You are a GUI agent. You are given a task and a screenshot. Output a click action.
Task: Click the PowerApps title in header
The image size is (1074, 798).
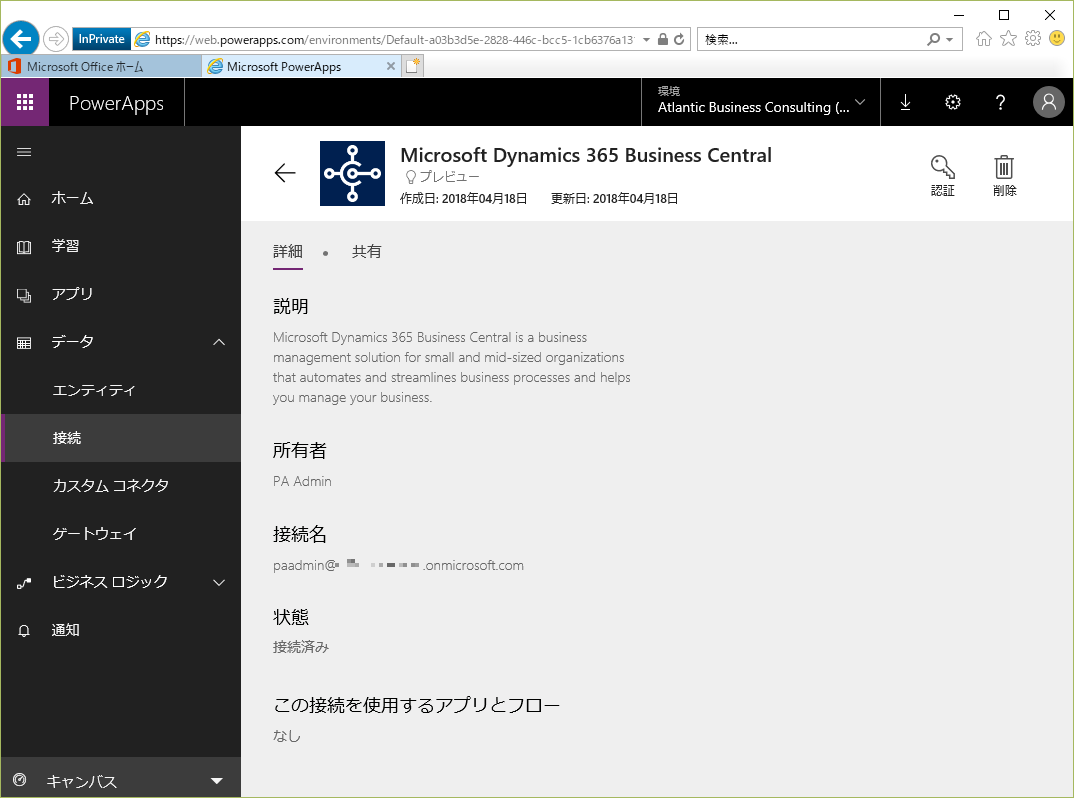[x=116, y=103]
